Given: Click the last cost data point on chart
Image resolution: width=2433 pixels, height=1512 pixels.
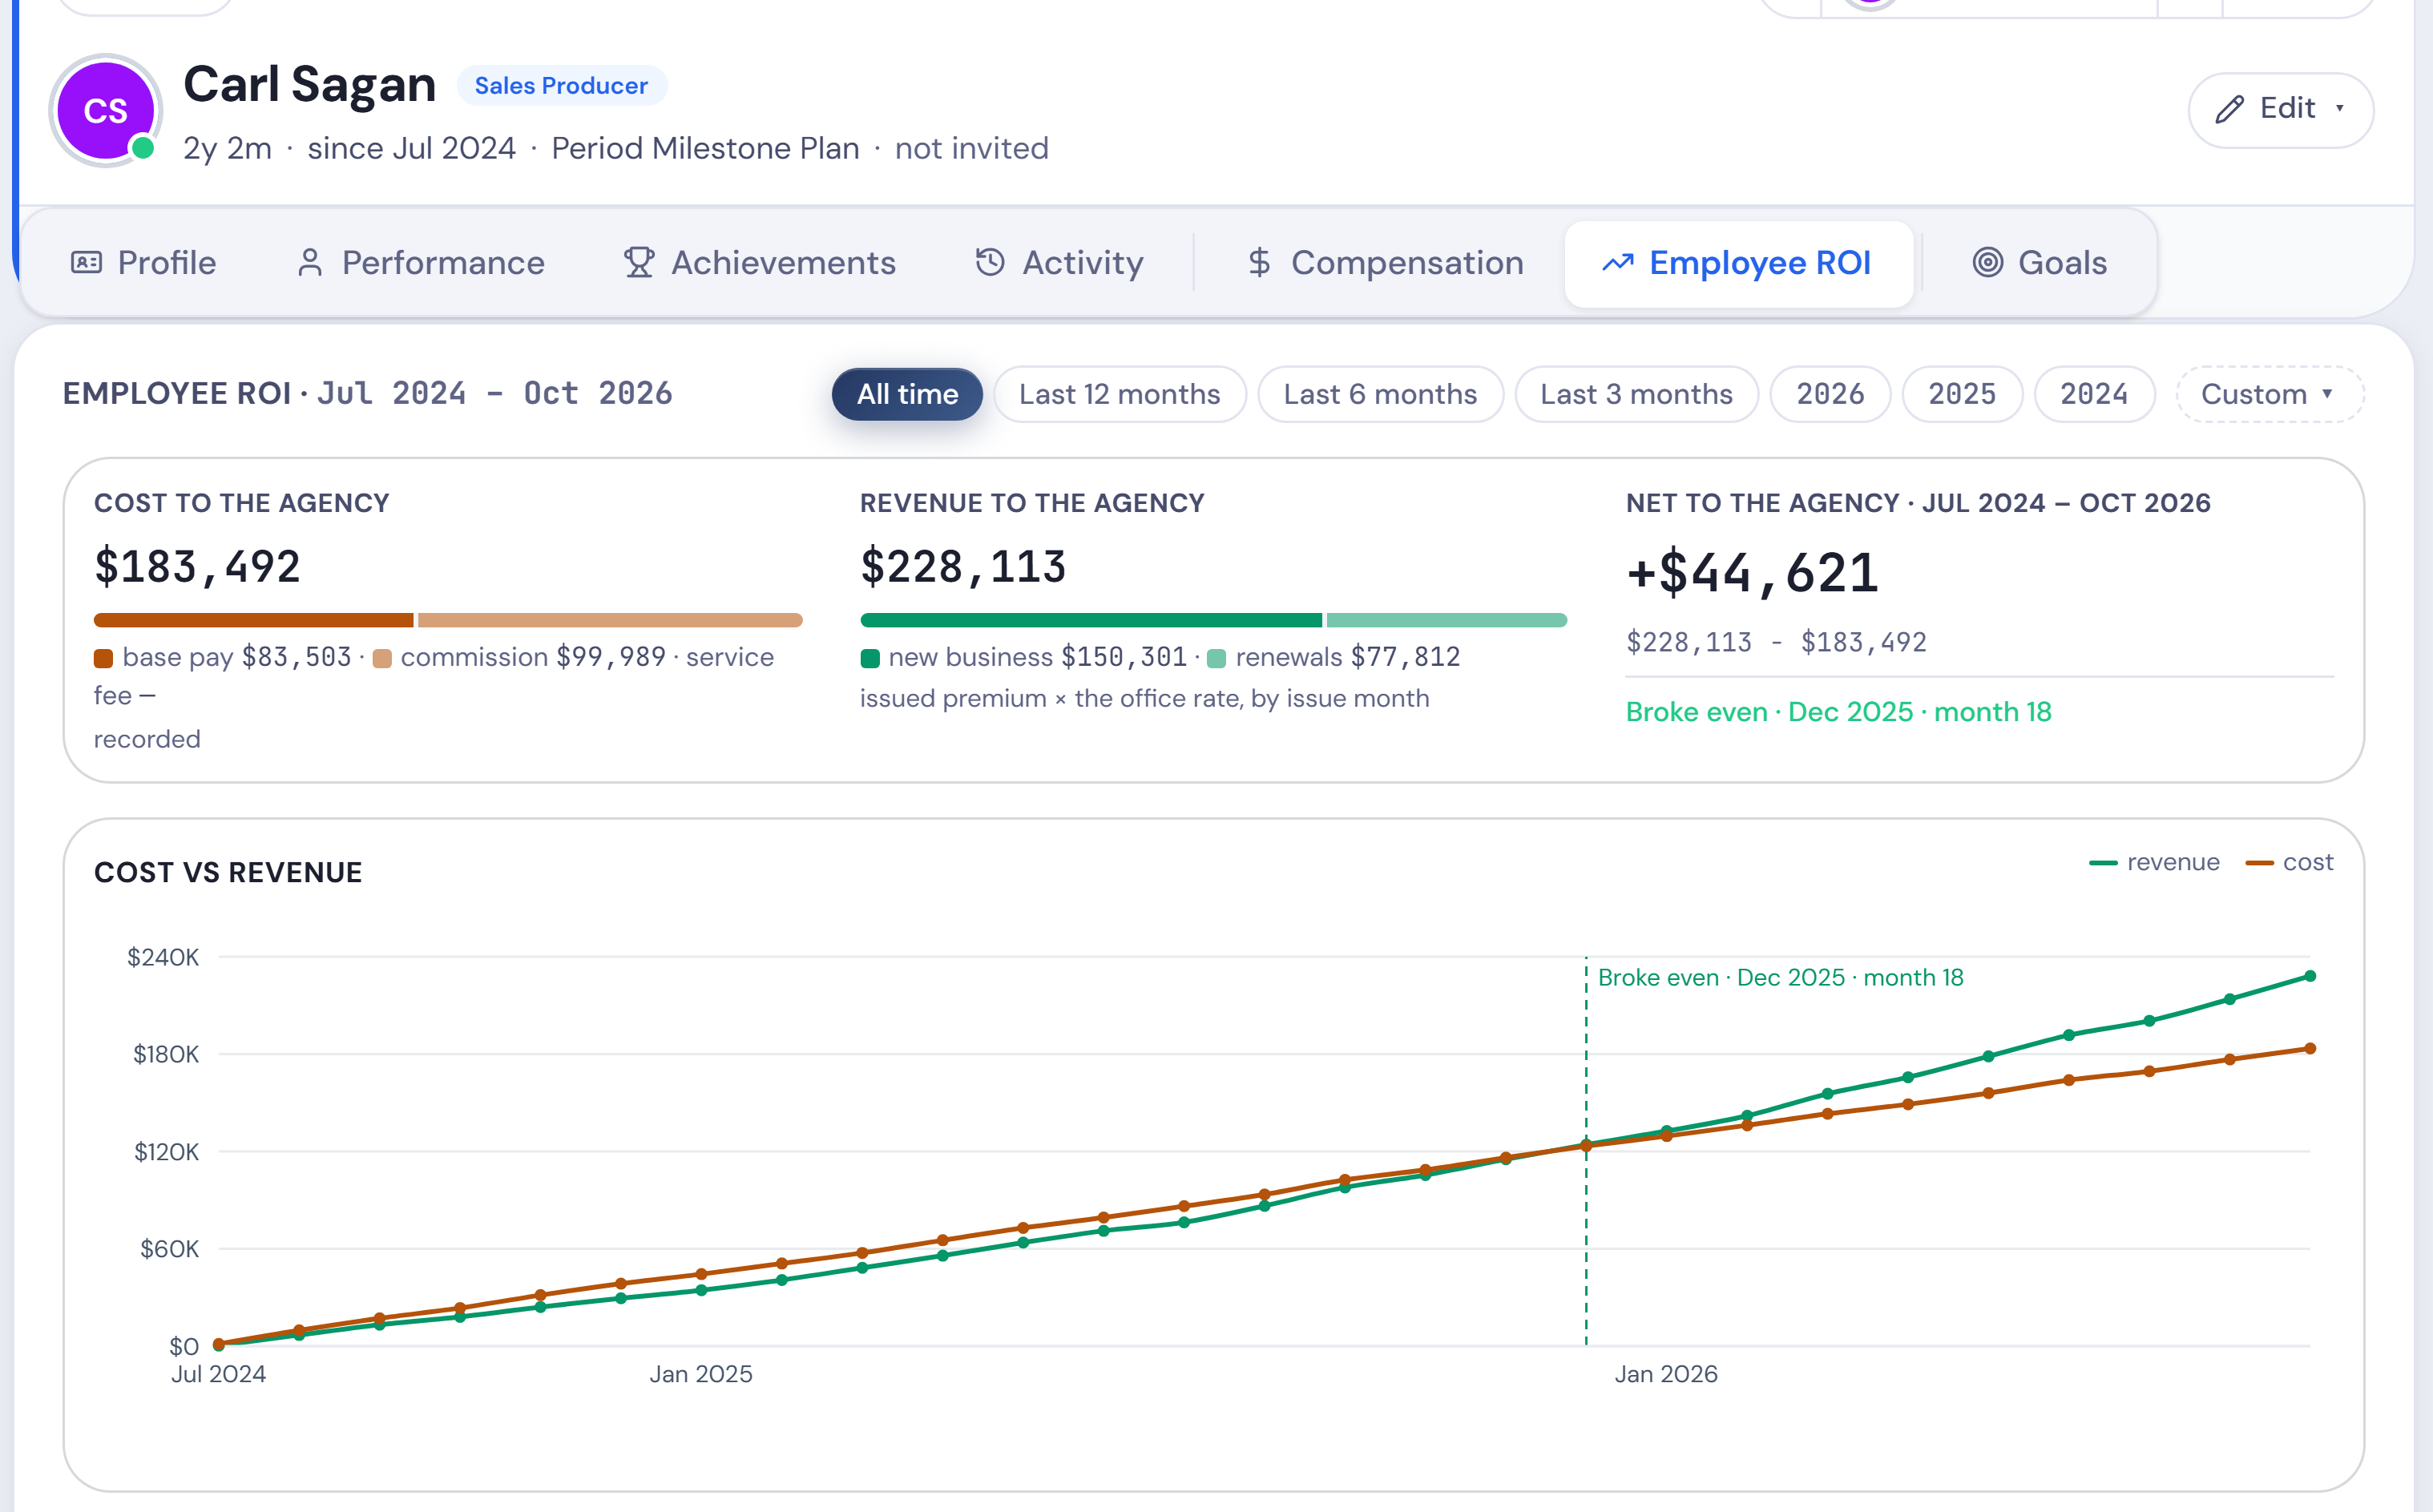Looking at the screenshot, I should [x=2310, y=1048].
